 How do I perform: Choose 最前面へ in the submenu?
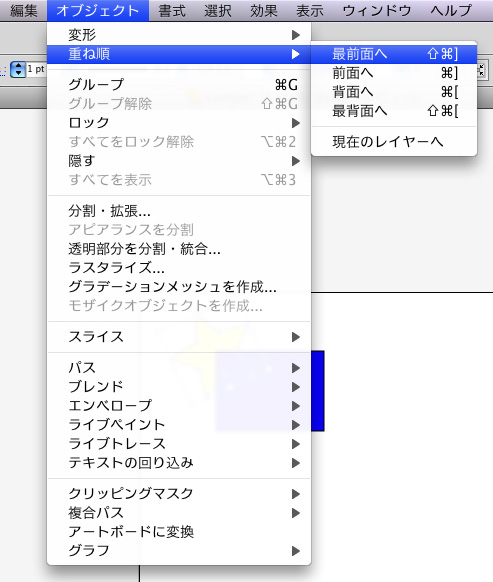[x=394, y=54]
